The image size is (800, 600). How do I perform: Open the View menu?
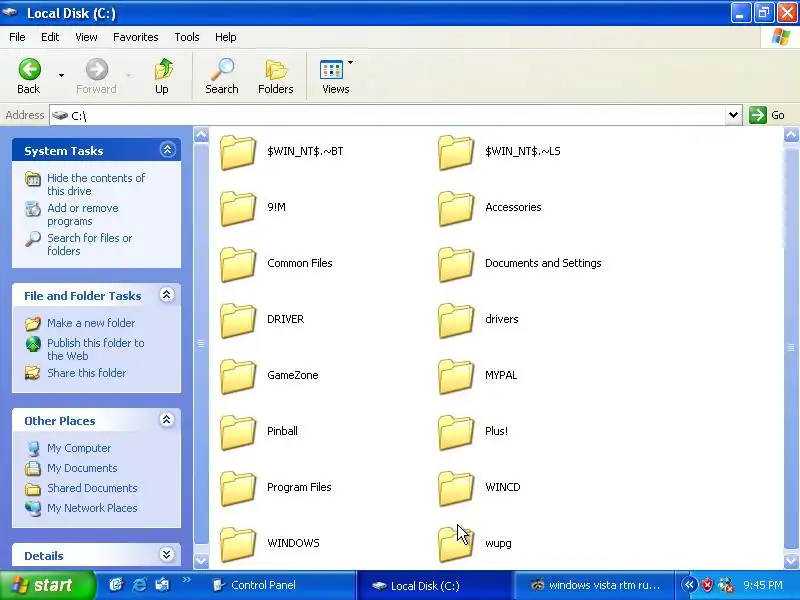click(86, 37)
